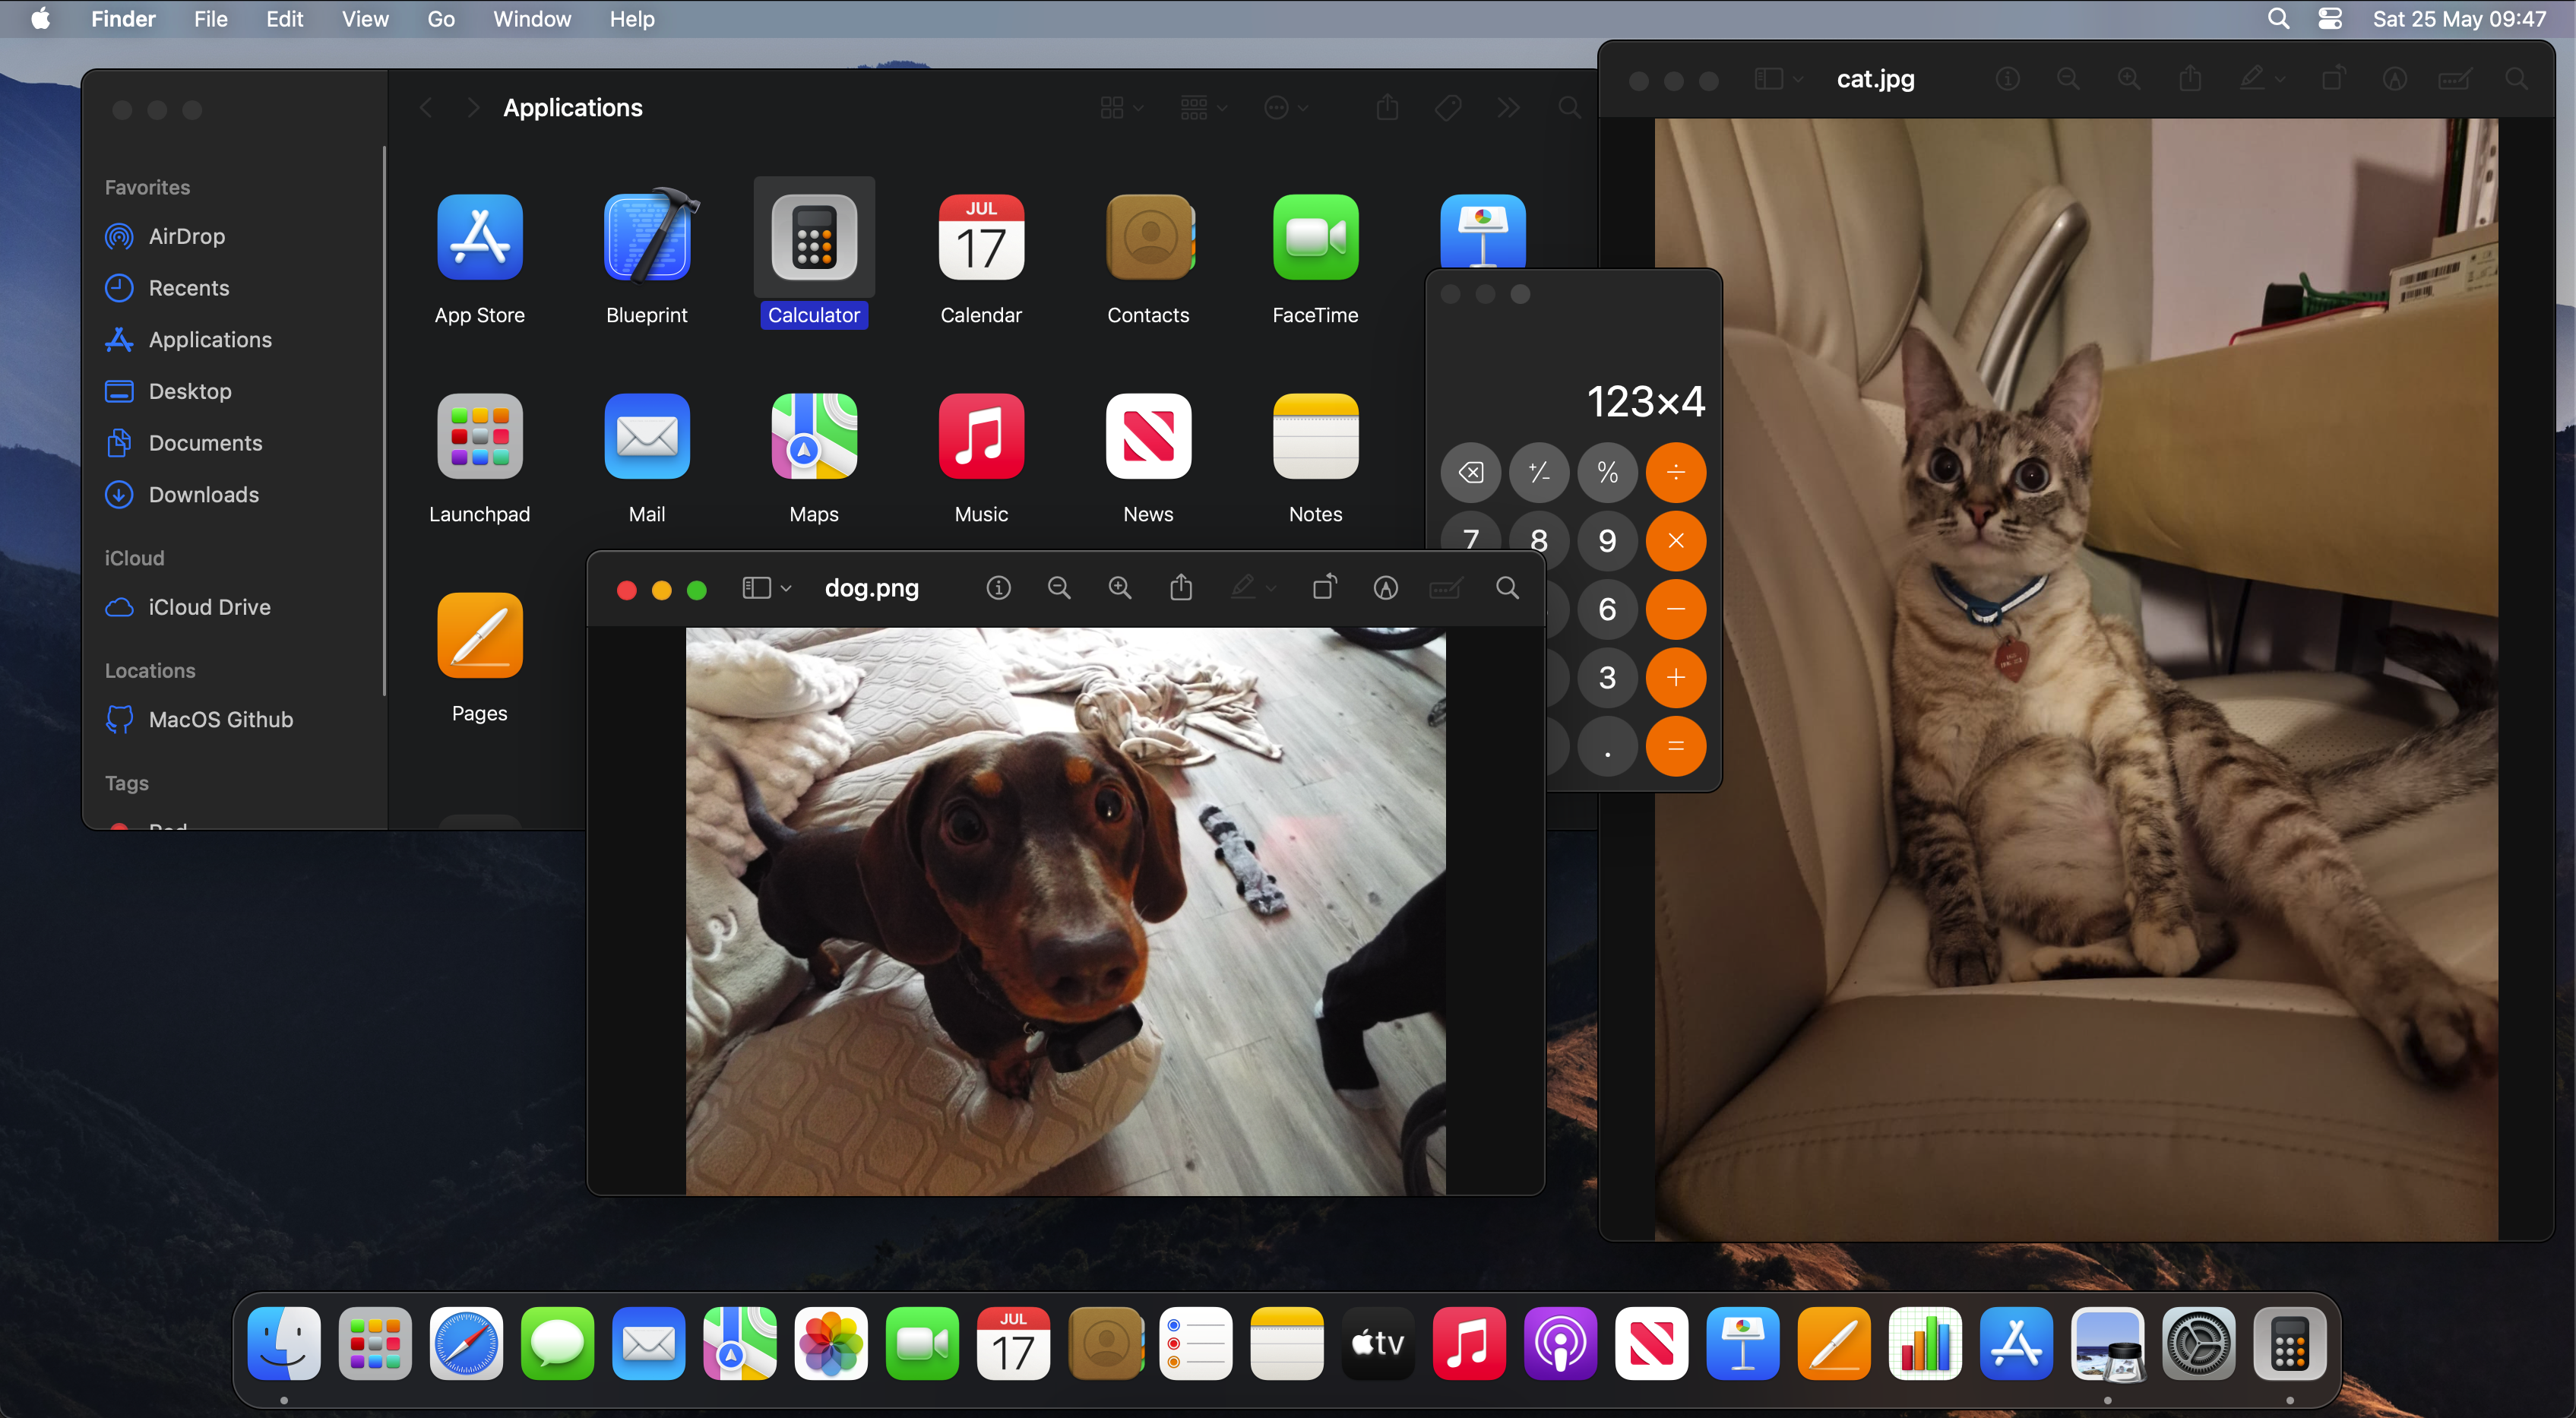The image size is (2576, 1418).
Task: Expand sidebar view menu in cat.jpg
Action: pos(1779,79)
